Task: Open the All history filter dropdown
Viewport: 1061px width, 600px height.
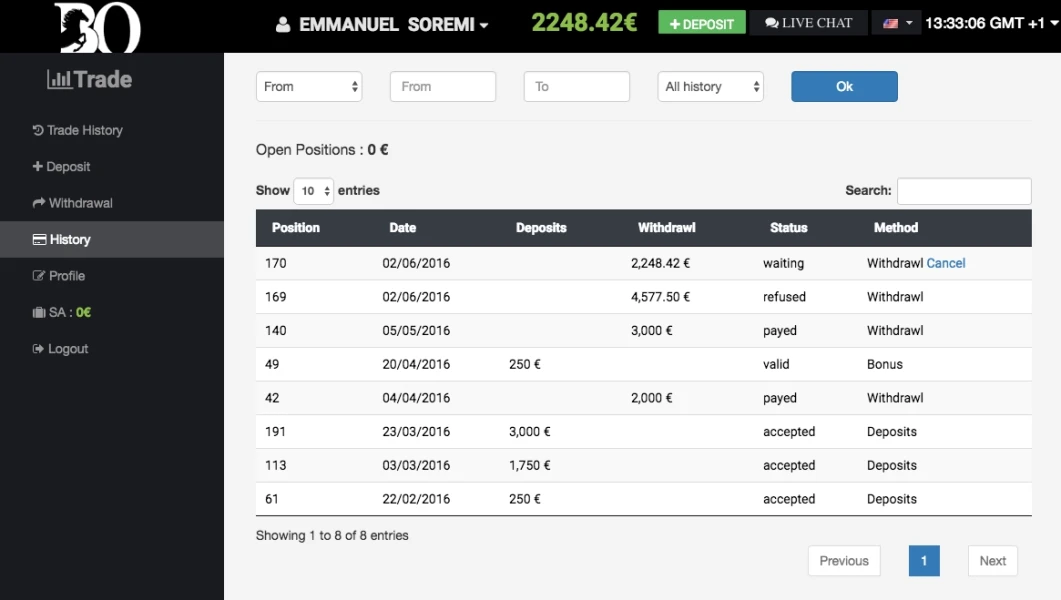Action: point(710,87)
